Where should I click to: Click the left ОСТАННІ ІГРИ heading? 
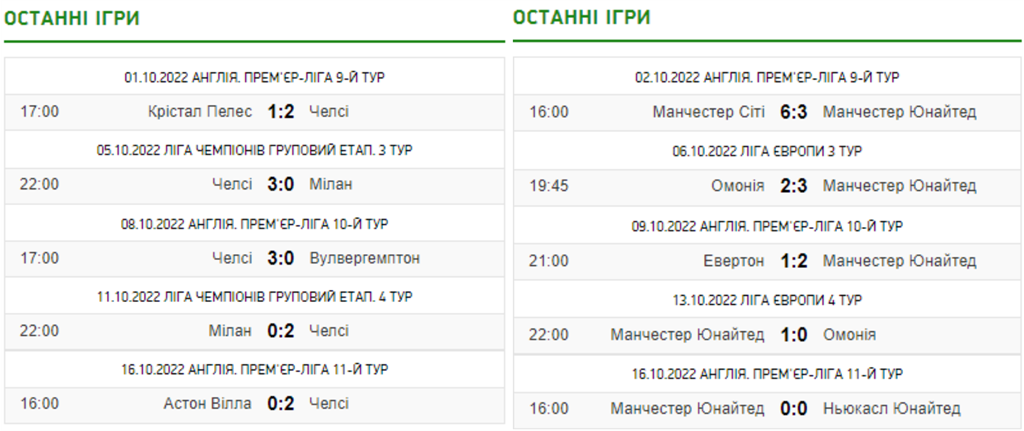click(73, 19)
